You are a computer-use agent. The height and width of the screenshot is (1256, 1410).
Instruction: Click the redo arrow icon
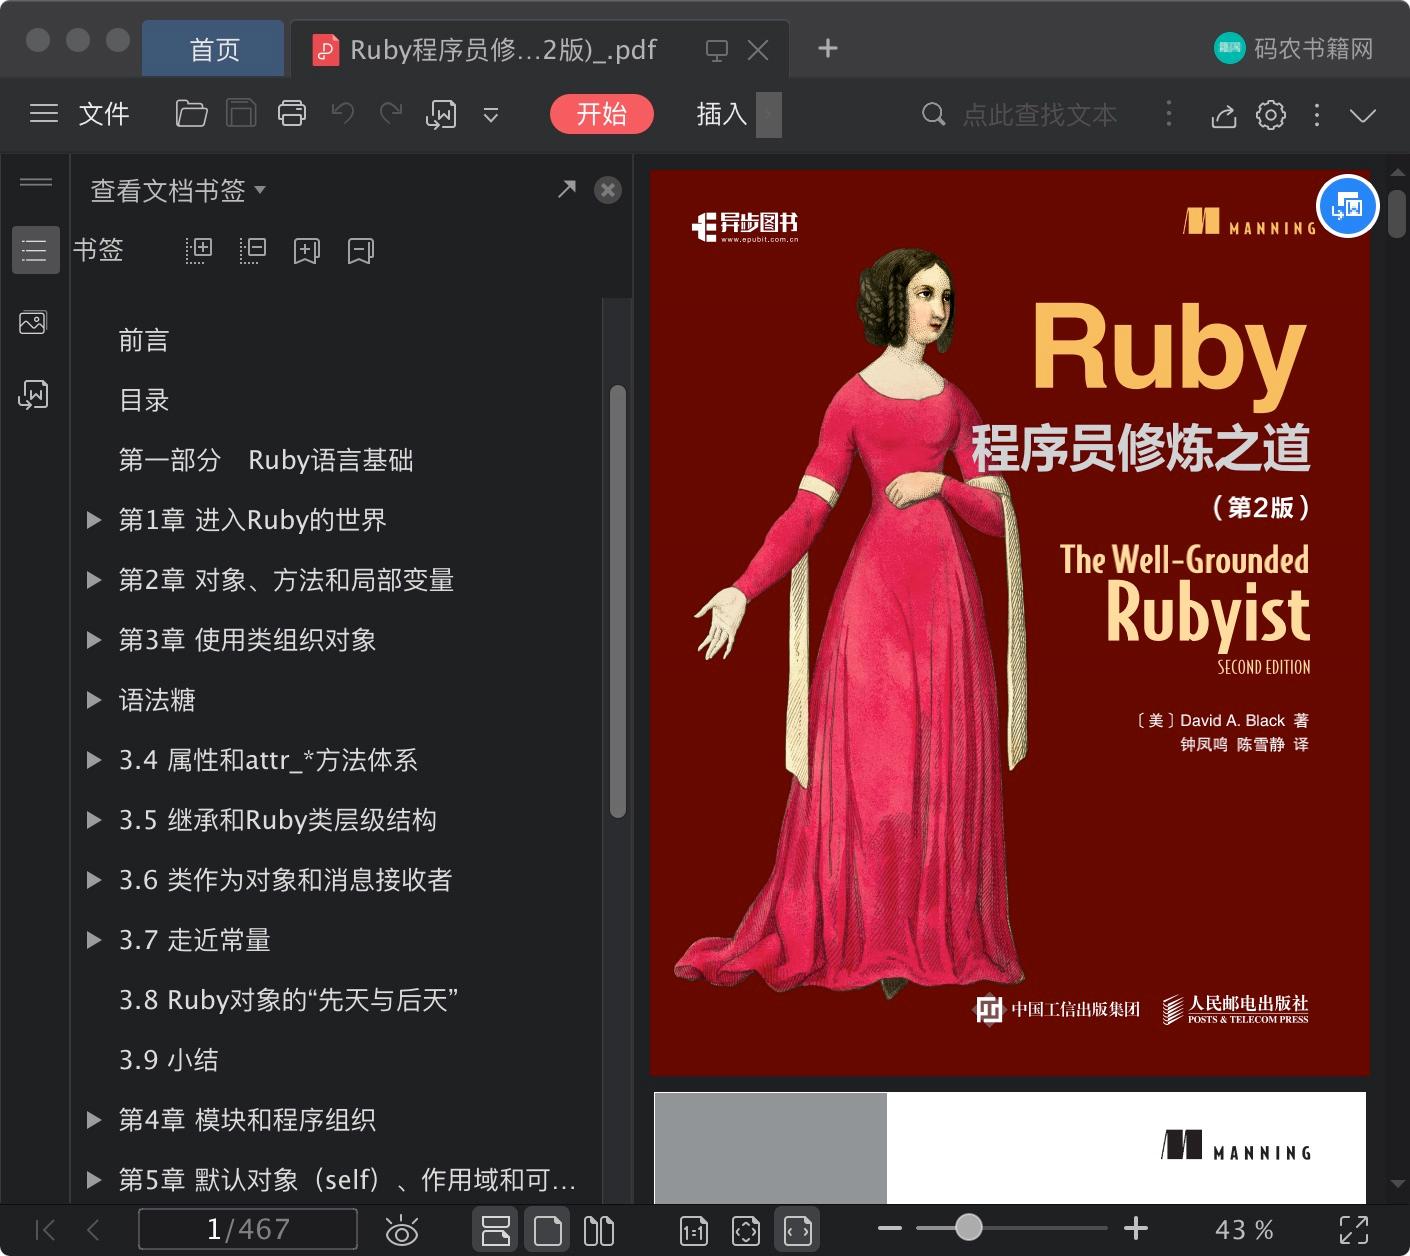391,114
